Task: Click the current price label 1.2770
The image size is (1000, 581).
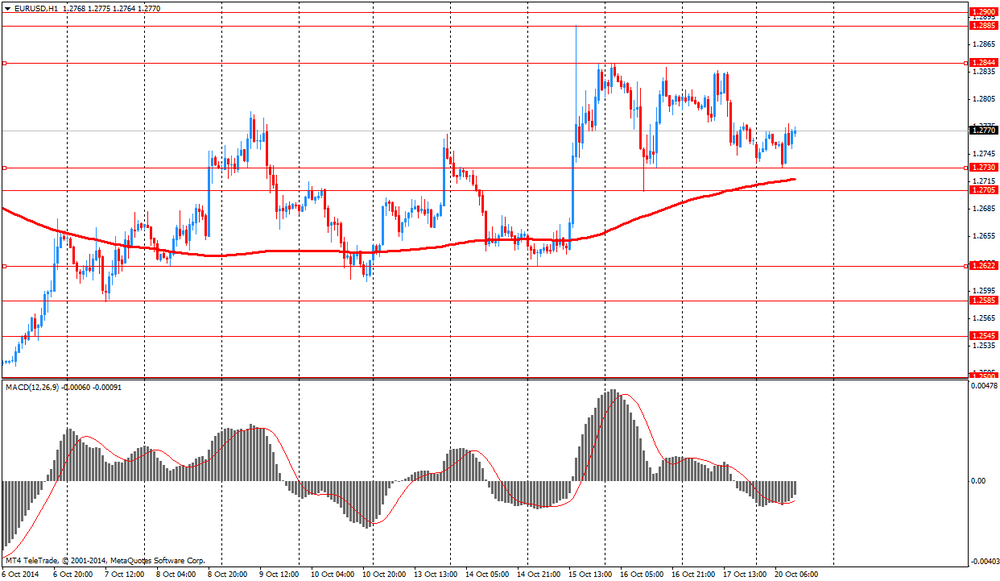Action: (x=983, y=130)
